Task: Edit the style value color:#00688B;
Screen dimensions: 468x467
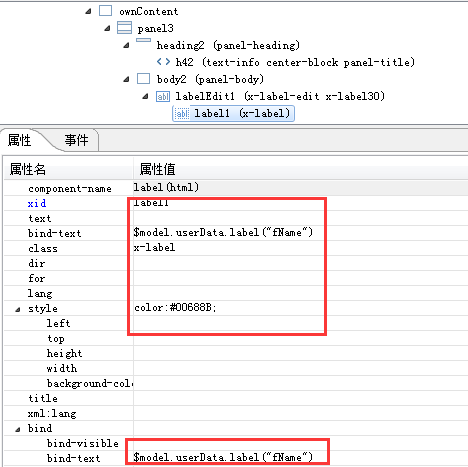Action: (x=301, y=308)
